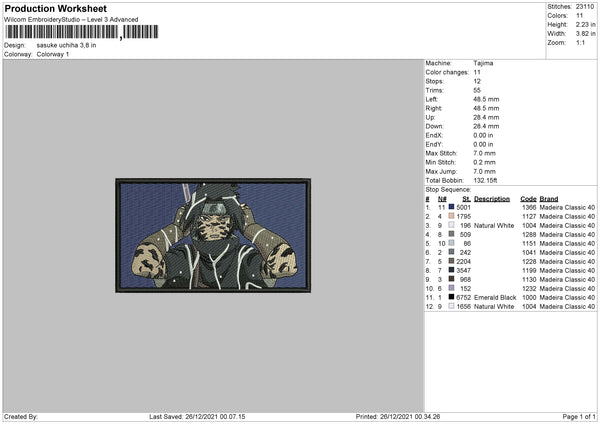The height and width of the screenshot is (424, 600).
Task: Click thread code 1130 in row 9
Action: pyautogui.click(x=529, y=279)
